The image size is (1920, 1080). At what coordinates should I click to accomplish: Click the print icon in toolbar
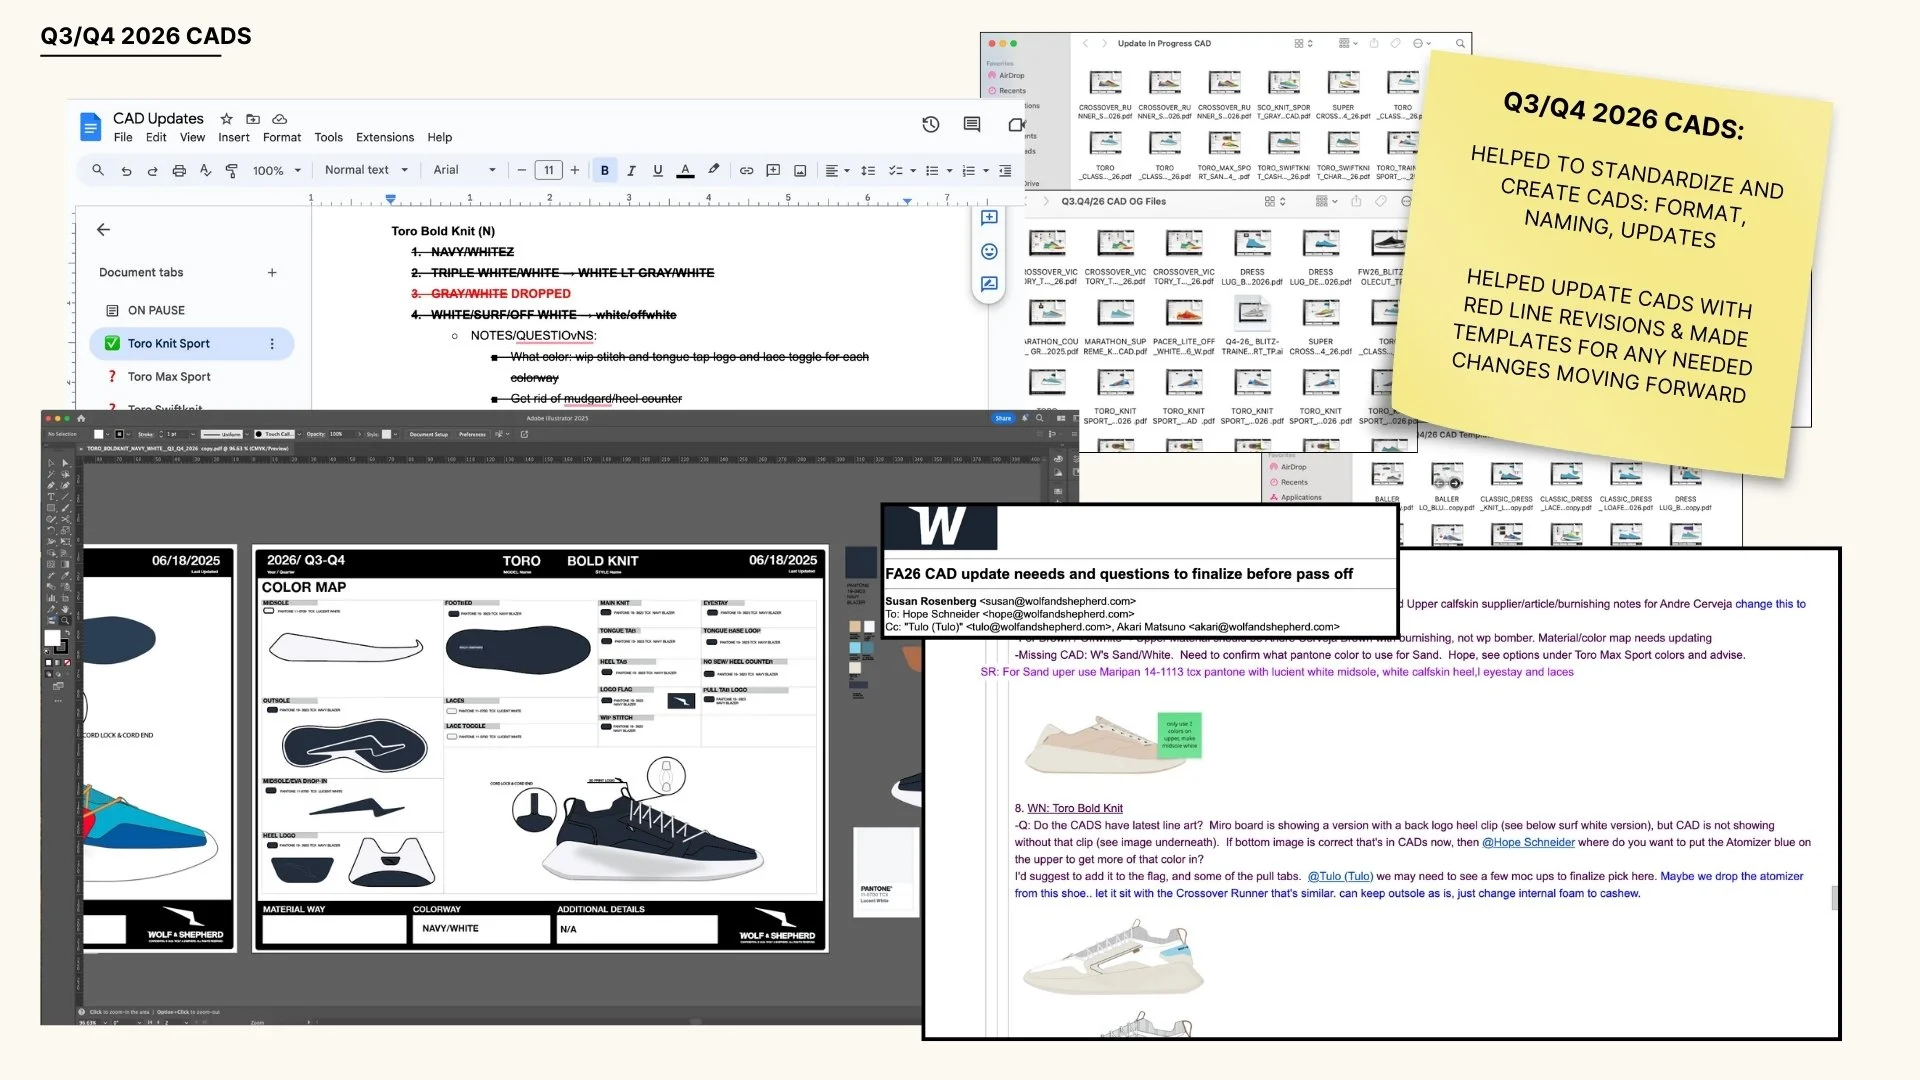tap(179, 170)
